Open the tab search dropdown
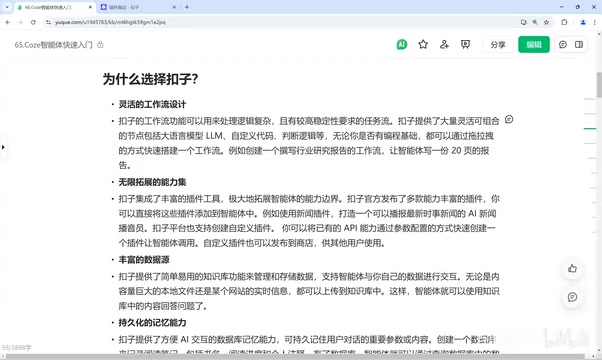The width and height of the screenshot is (602, 360). tap(7, 7)
